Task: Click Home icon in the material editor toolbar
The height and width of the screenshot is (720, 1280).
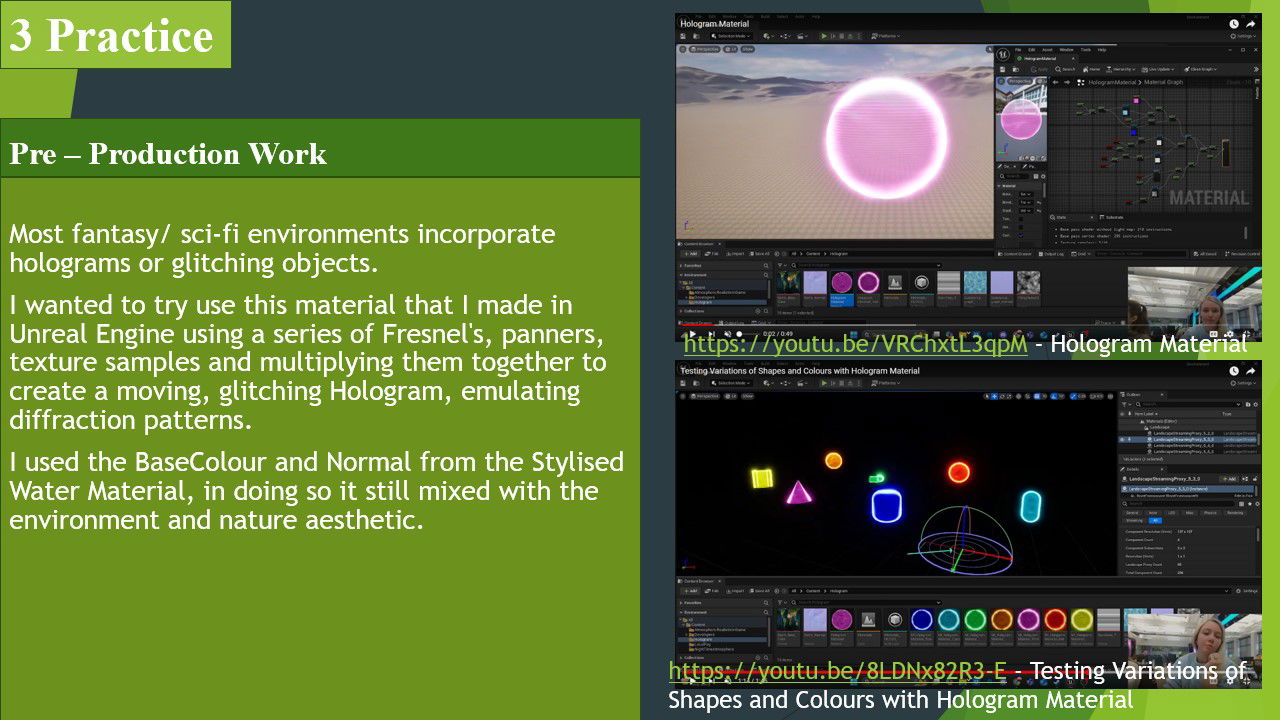Action: (x=1091, y=69)
